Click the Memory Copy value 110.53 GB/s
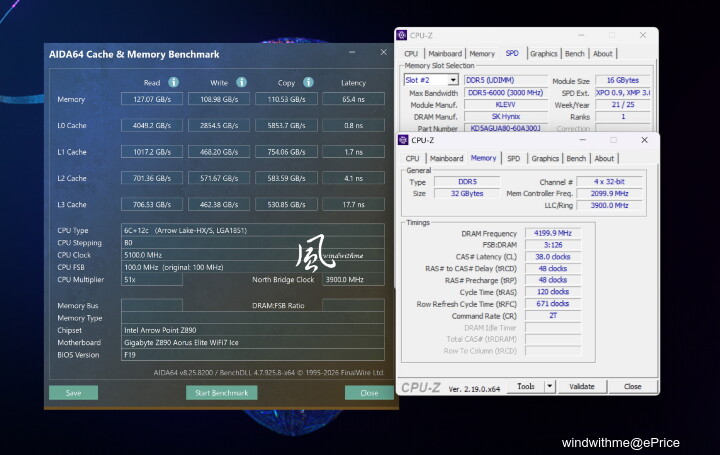The width and height of the screenshot is (720, 455). pyautogui.click(x=286, y=99)
